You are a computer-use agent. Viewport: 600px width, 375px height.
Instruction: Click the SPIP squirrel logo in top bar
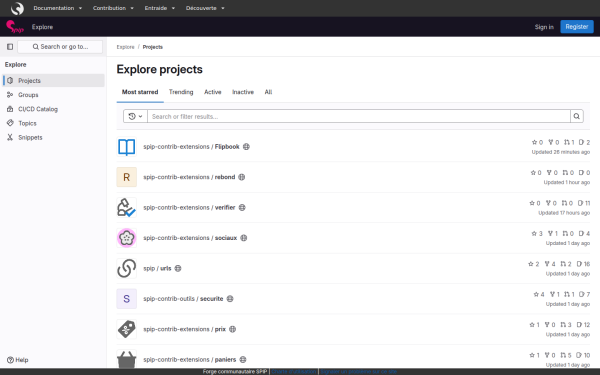point(17,8)
